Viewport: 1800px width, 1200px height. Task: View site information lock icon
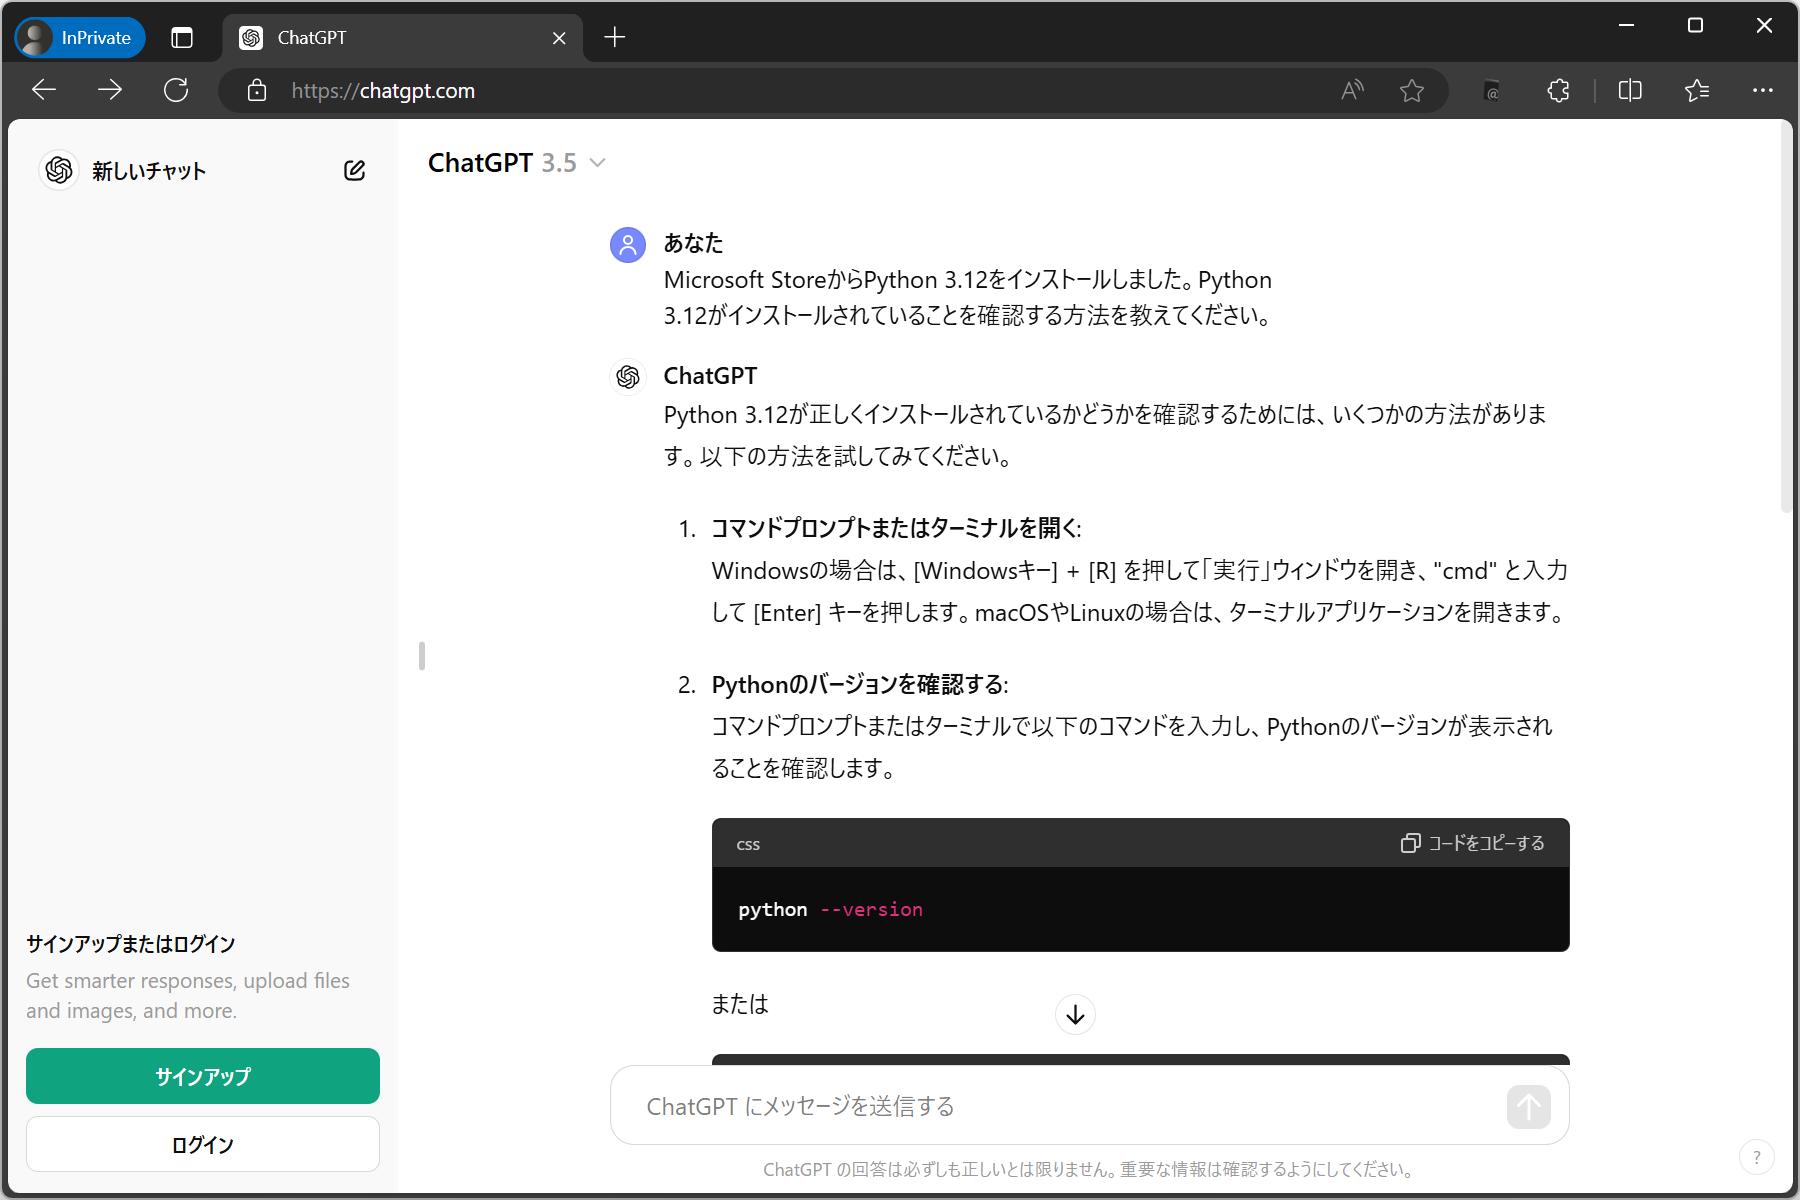tap(257, 90)
